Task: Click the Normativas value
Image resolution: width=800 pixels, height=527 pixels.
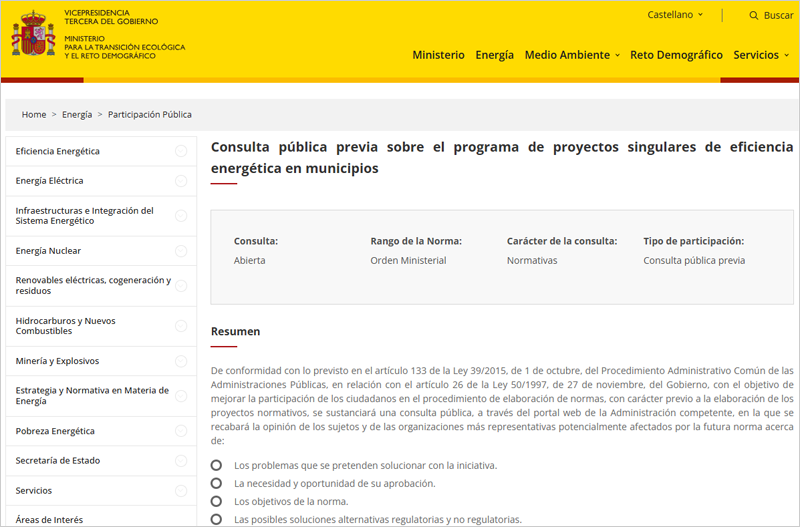Action: pos(532,260)
